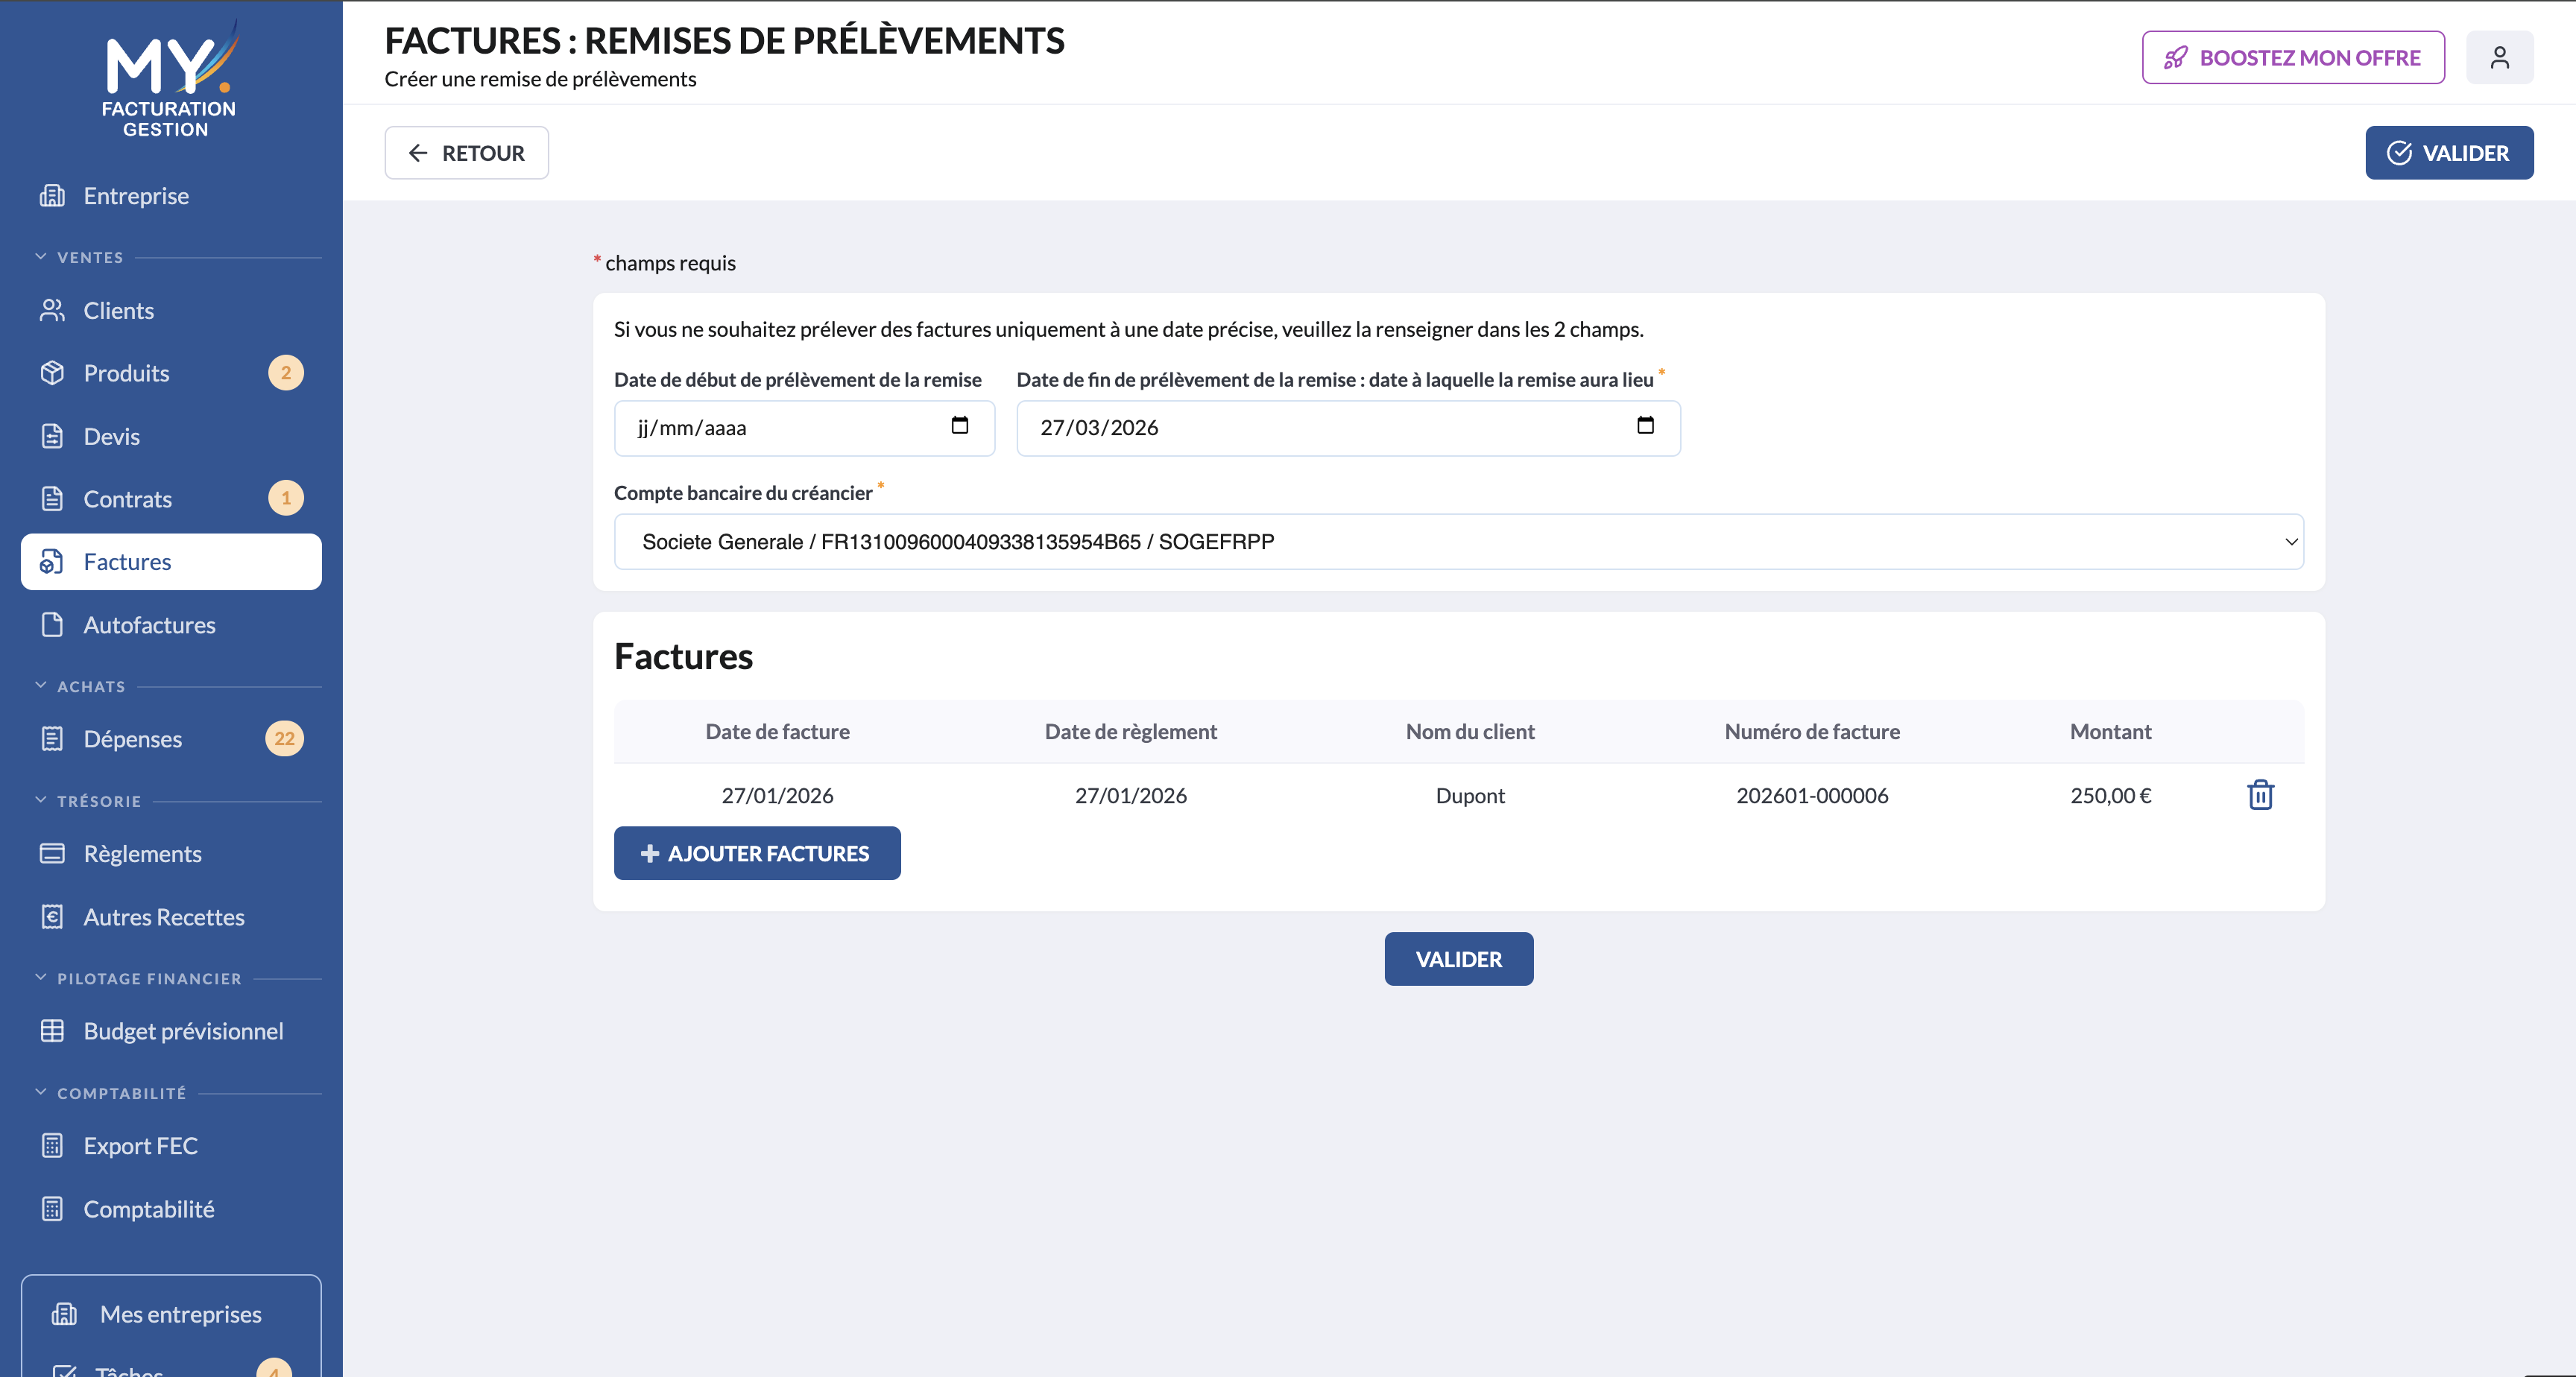Click the RETOUR button
This screenshot has height=1377, width=2576.
(x=466, y=153)
